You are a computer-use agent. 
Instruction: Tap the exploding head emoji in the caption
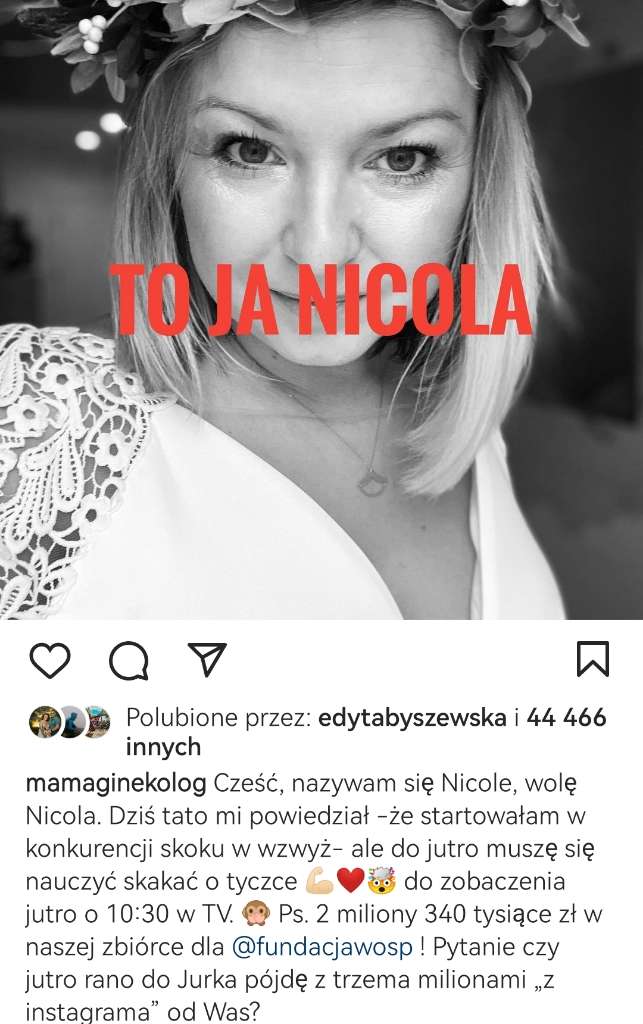coord(381,882)
